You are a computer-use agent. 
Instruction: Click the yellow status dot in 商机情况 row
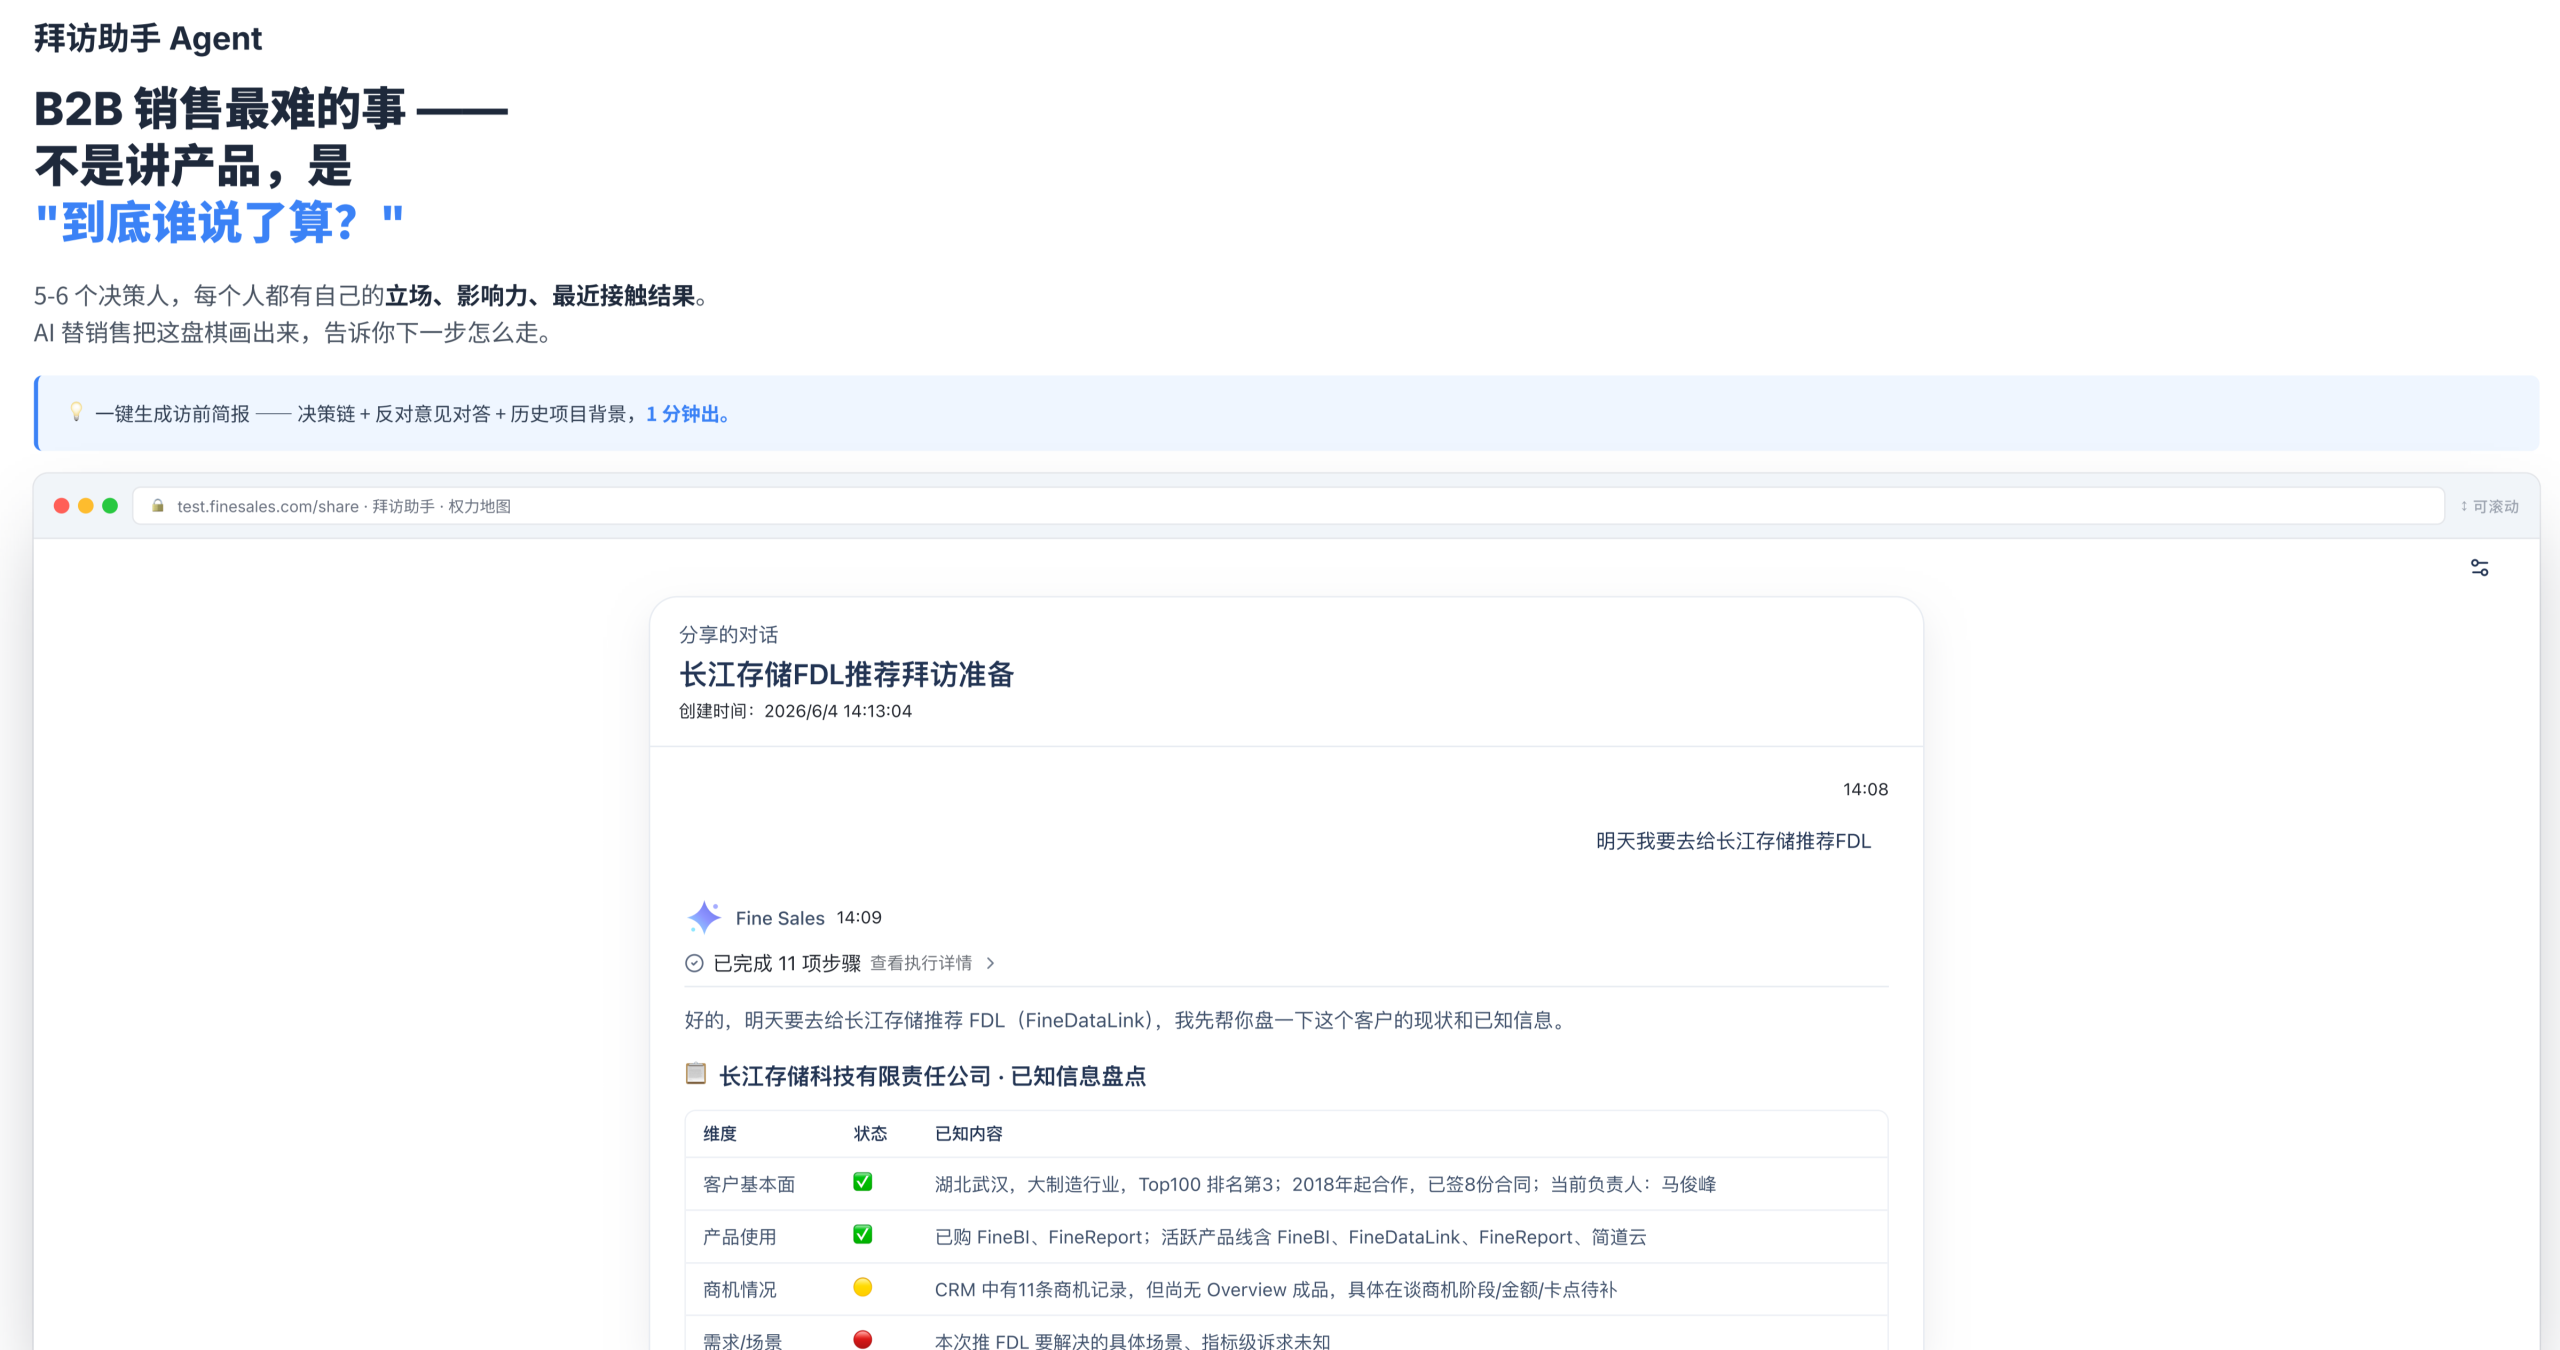click(862, 1287)
